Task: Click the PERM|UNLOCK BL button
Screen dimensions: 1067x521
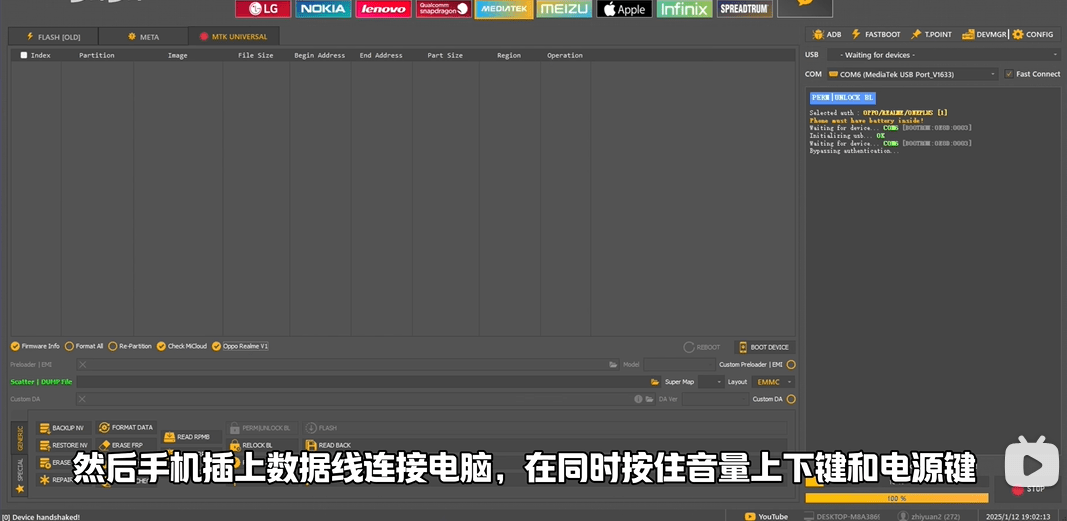Action: 261,428
